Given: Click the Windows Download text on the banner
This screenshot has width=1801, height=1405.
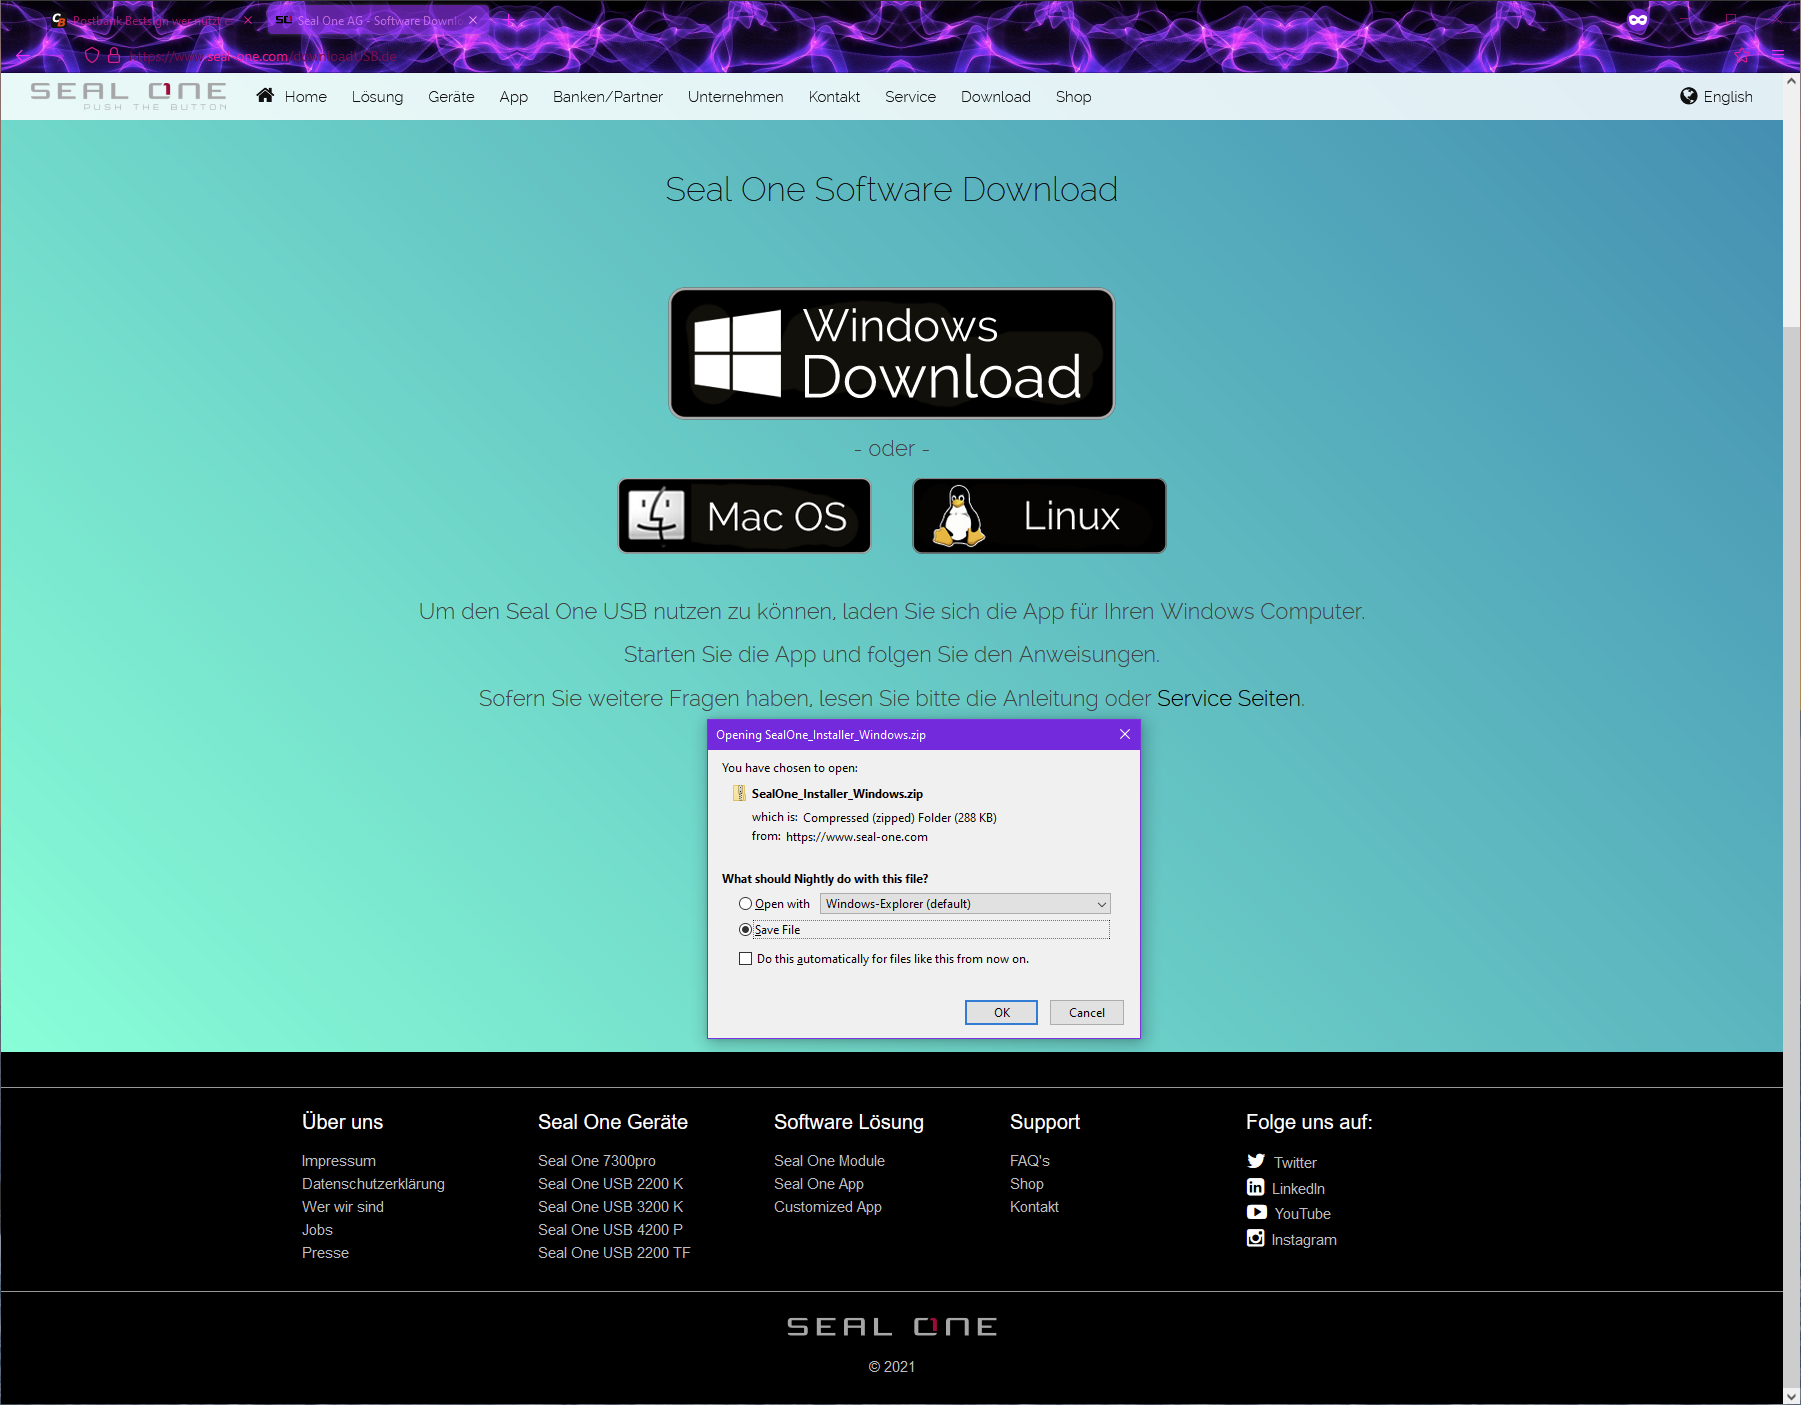Looking at the screenshot, I should pyautogui.click(x=941, y=353).
